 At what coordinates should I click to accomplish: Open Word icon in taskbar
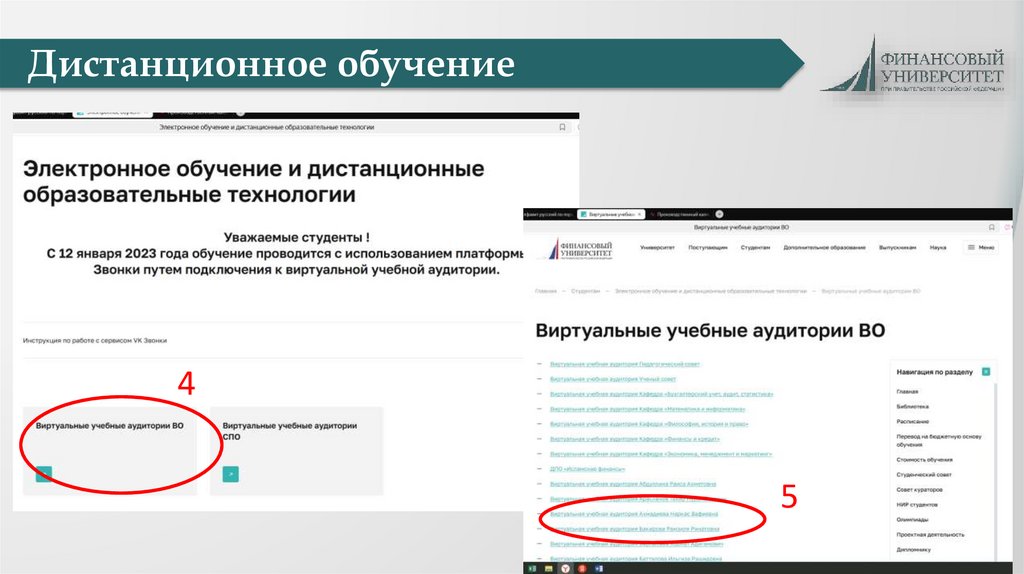599,569
